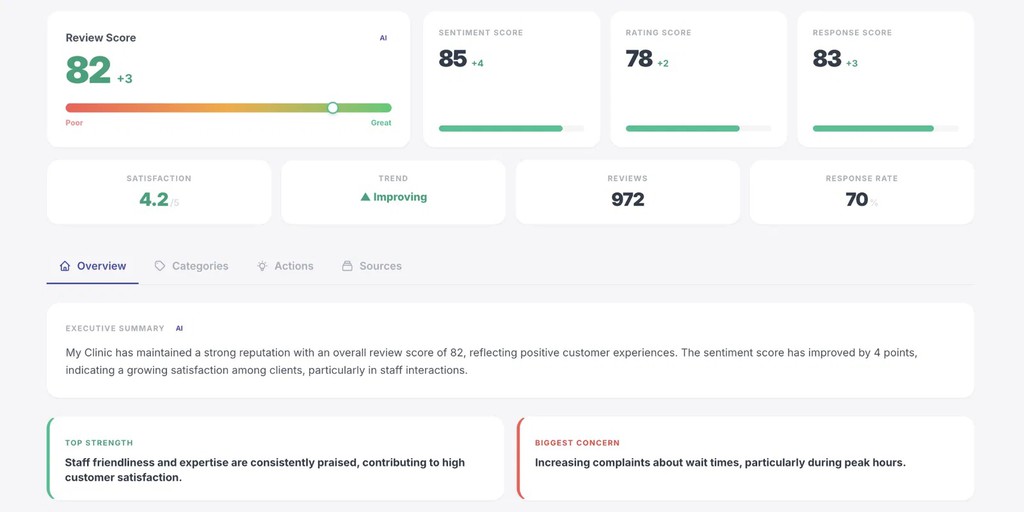Click the Reviews count 972
This screenshot has height=512, width=1024.
click(x=628, y=199)
